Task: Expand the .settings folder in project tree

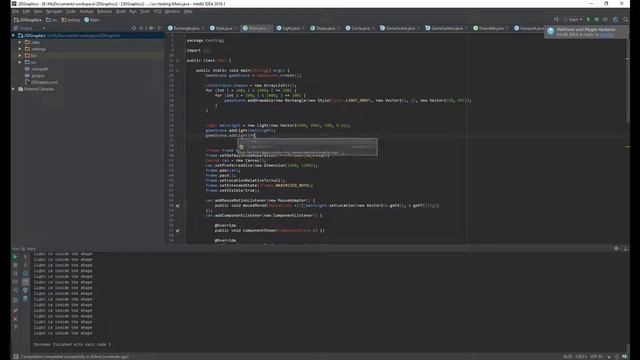Action: (x=20, y=49)
